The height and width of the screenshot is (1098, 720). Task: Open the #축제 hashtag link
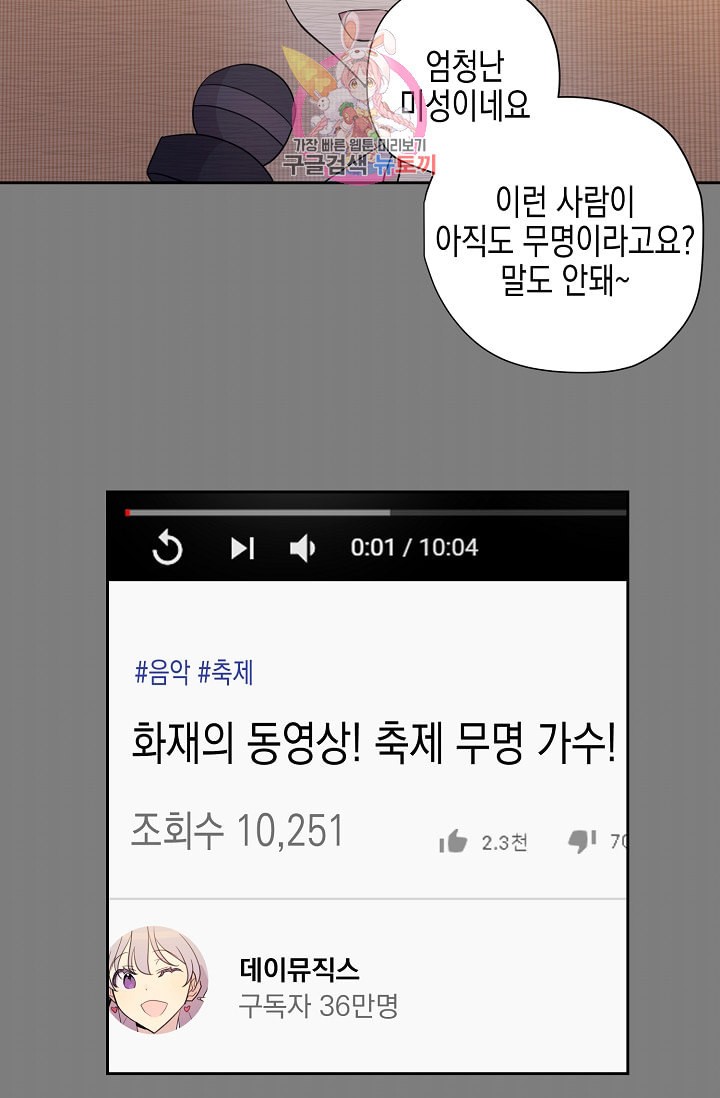[x=226, y=672]
